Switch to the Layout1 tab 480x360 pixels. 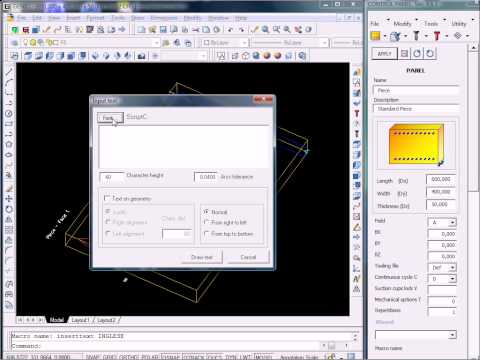(80, 320)
